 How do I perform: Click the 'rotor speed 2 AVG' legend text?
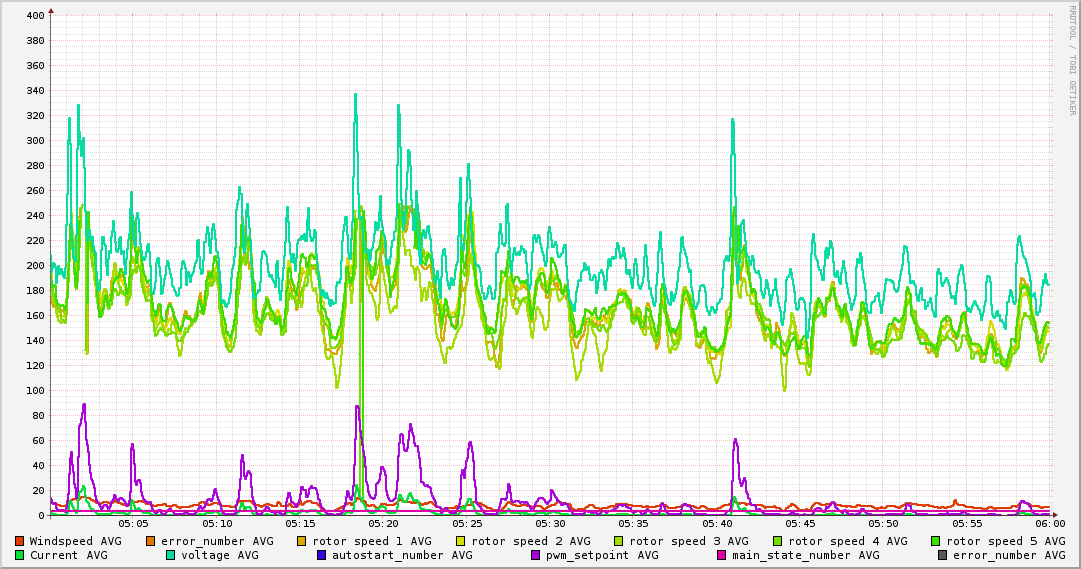point(531,541)
